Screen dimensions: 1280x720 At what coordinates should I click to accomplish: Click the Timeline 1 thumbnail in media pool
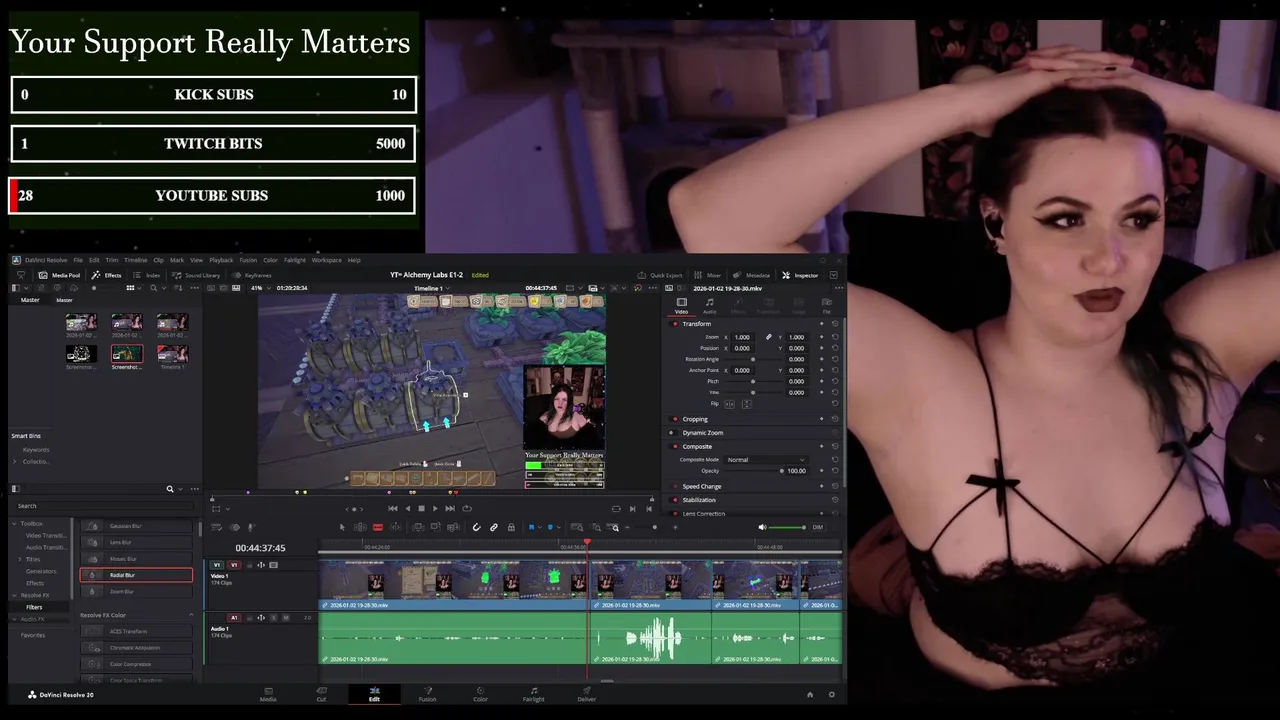(172, 353)
